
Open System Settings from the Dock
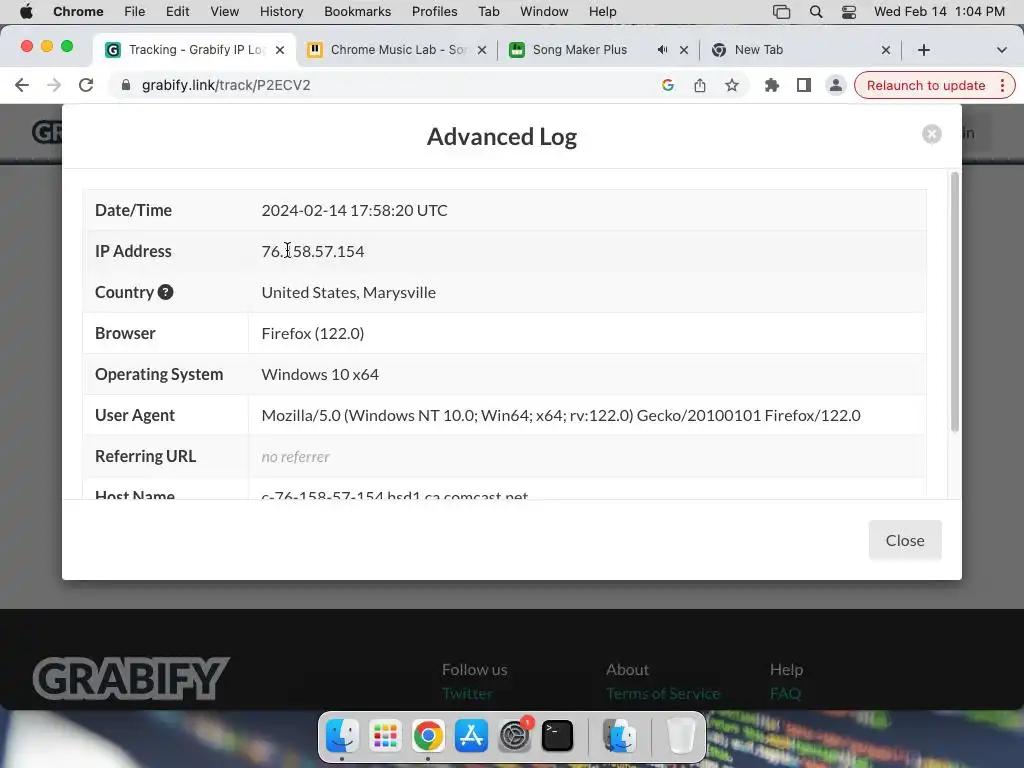coord(514,735)
